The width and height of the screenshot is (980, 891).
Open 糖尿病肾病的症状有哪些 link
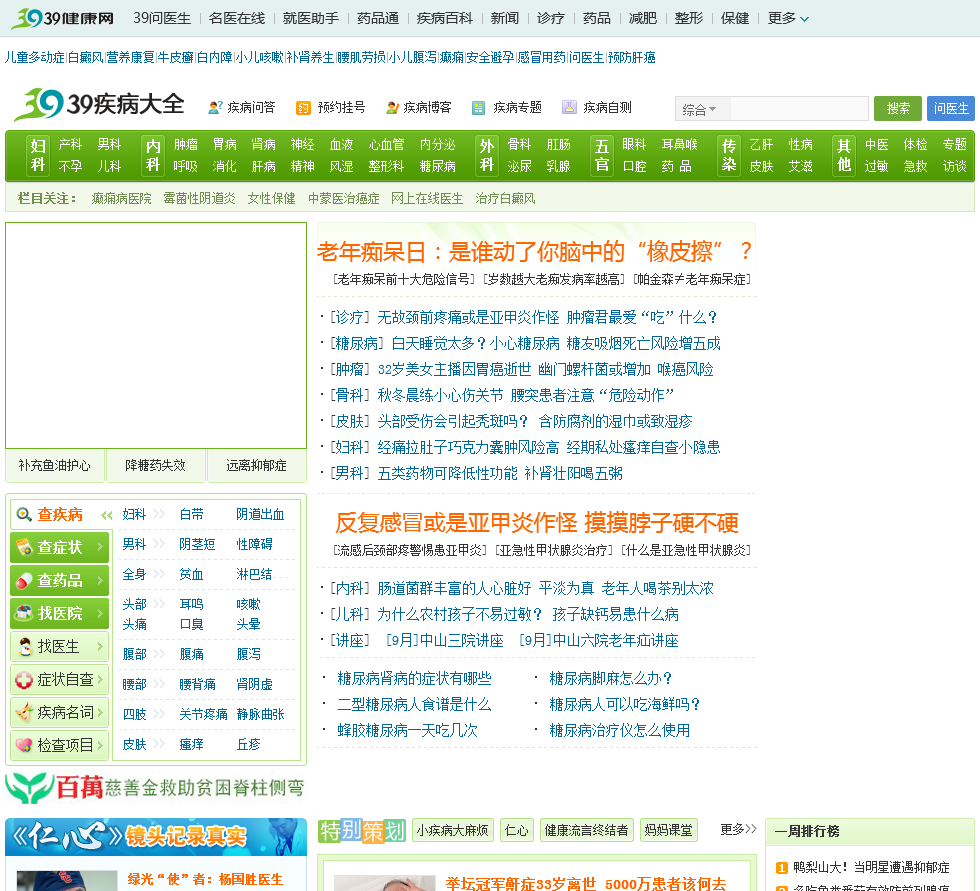point(414,679)
